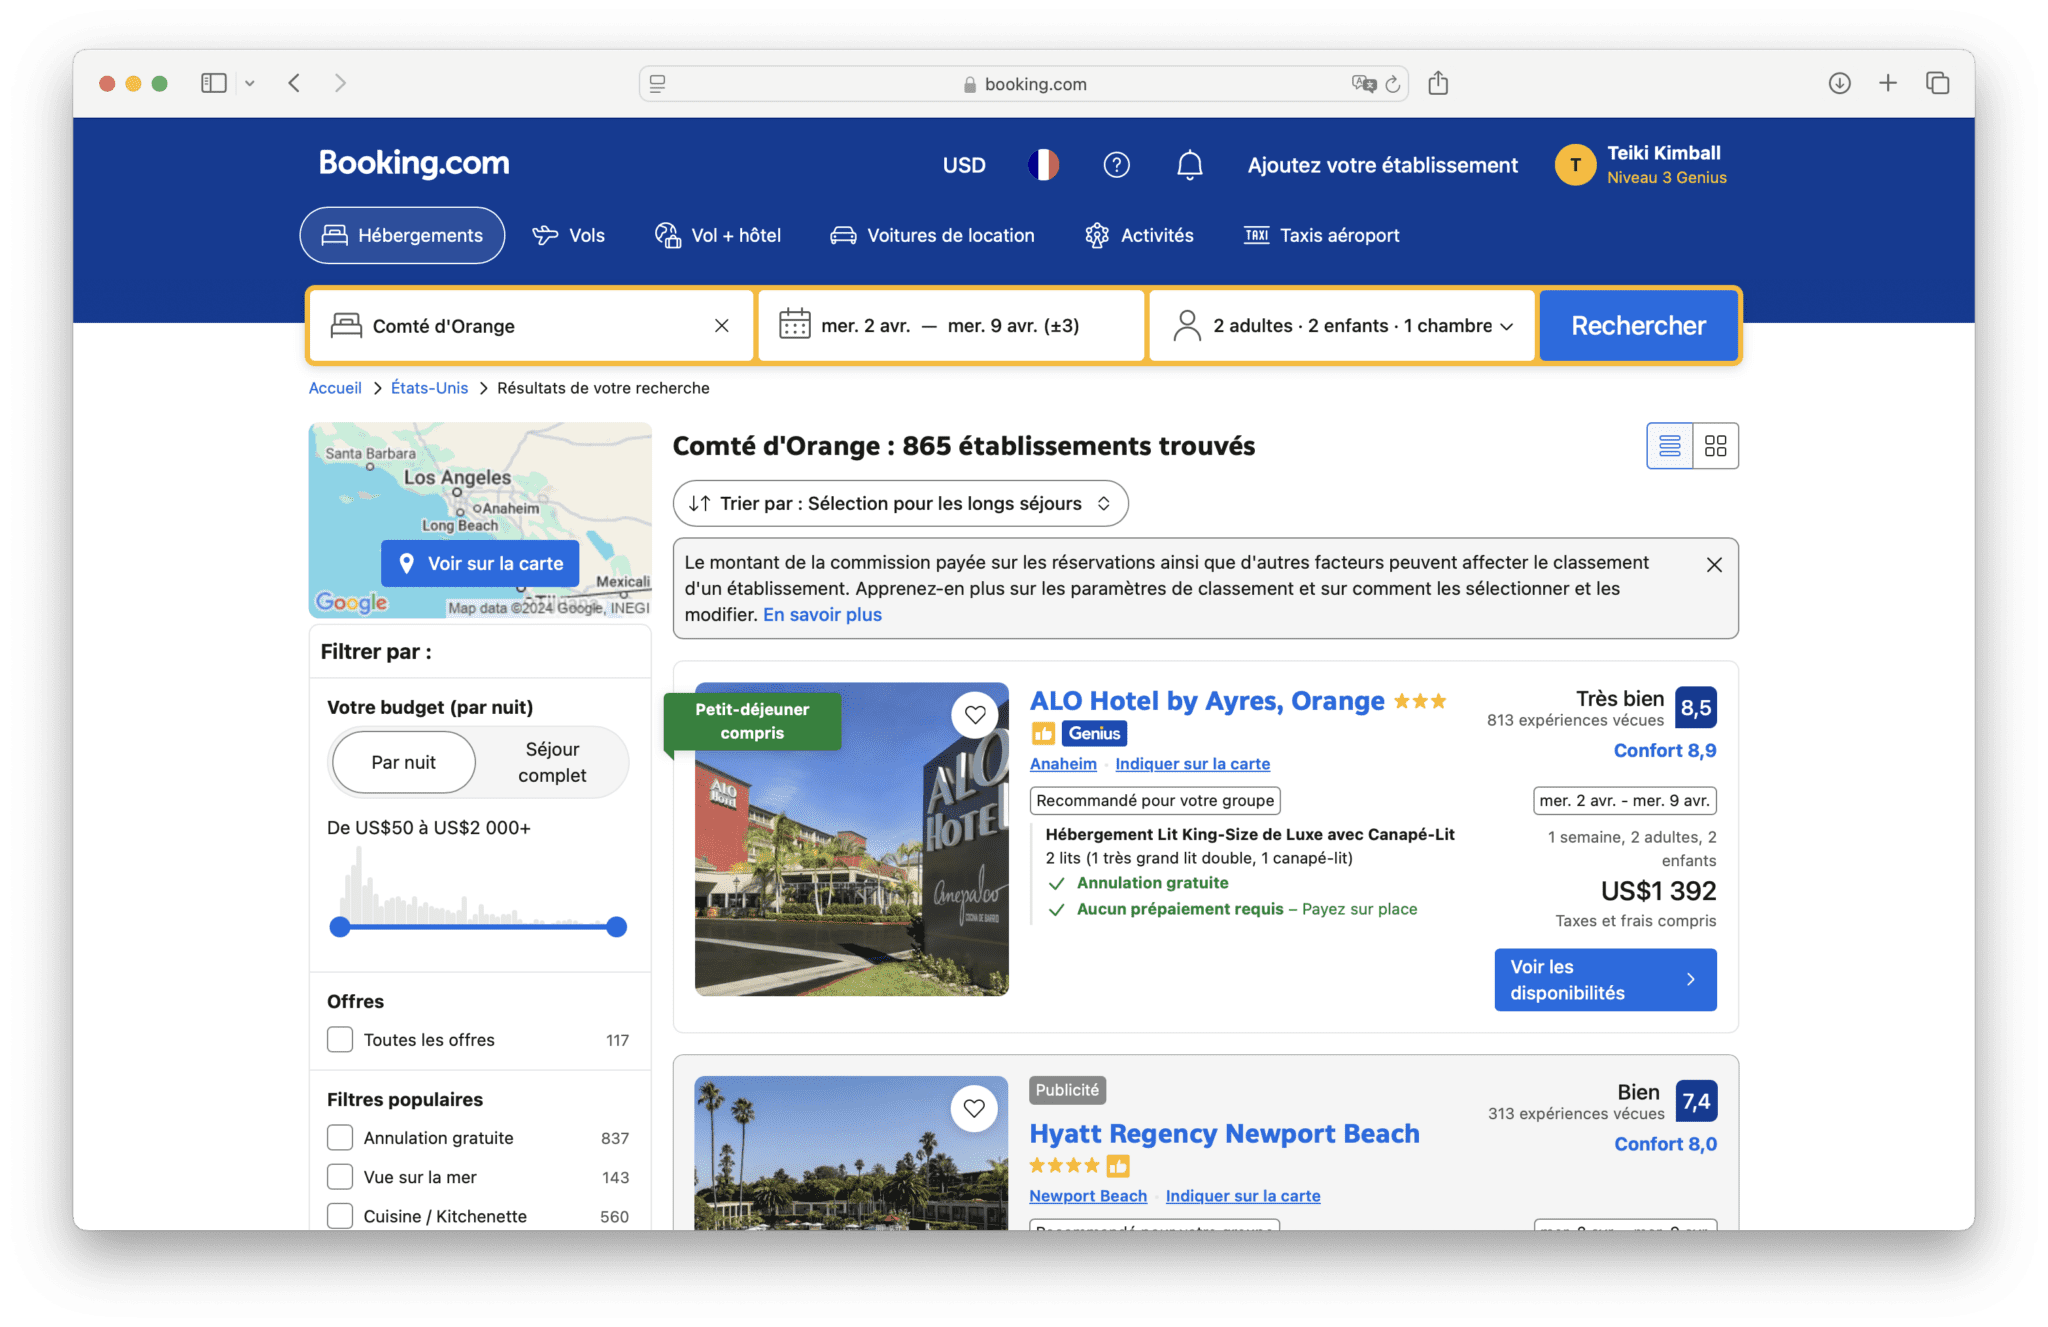Click the ALO Hotel 8,5 score badge
Screen dimensions: 2048x1327
click(1696, 708)
